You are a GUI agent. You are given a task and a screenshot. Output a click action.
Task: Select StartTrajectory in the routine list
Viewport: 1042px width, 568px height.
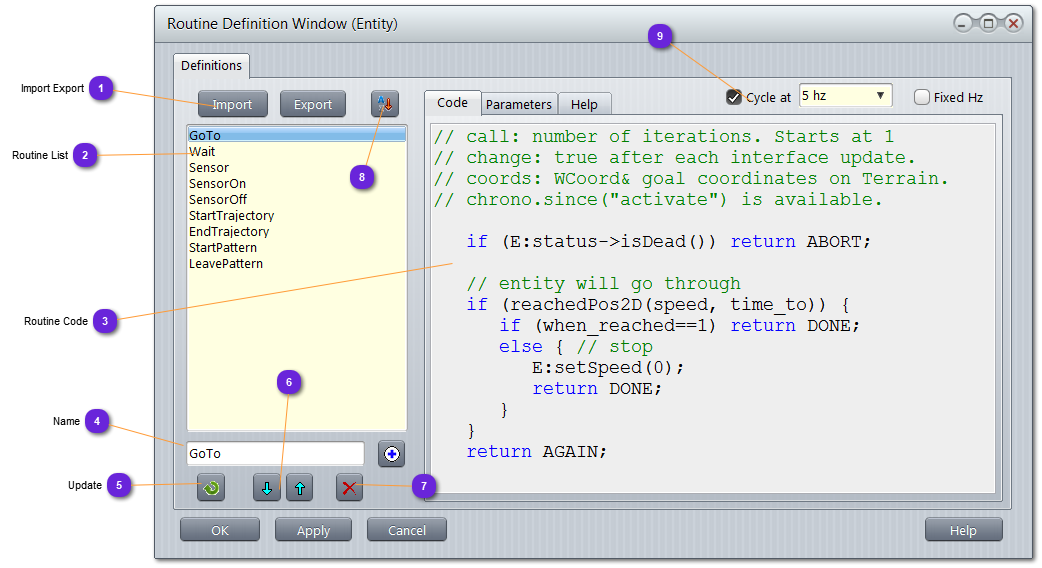pyautogui.click(x=231, y=216)
